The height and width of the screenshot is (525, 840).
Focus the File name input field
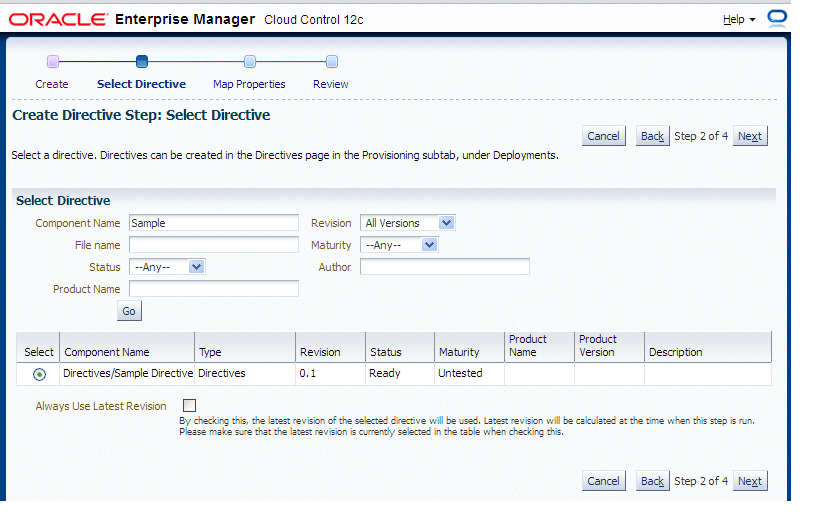[214, 245]
